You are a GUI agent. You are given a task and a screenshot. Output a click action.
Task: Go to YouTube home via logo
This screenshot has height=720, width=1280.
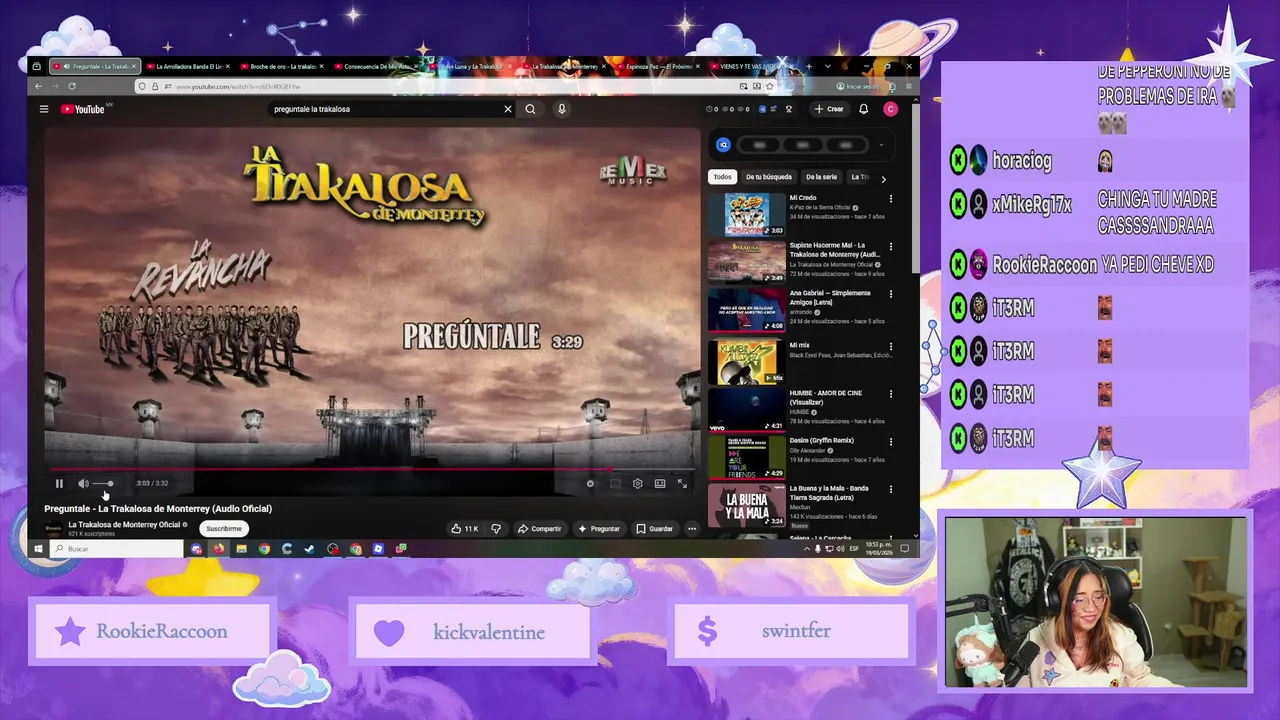pos(83,109)
